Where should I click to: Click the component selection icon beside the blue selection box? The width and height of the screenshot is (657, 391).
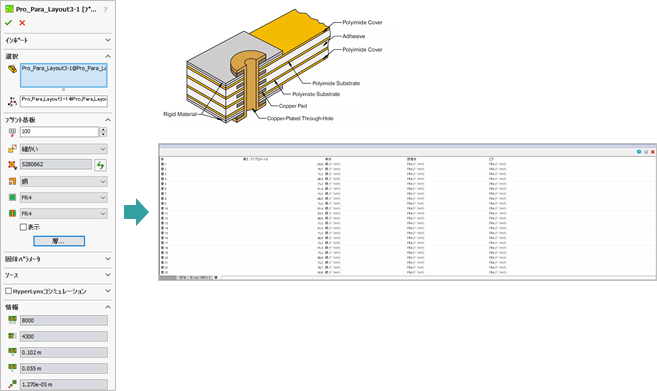tap(12, 69)
